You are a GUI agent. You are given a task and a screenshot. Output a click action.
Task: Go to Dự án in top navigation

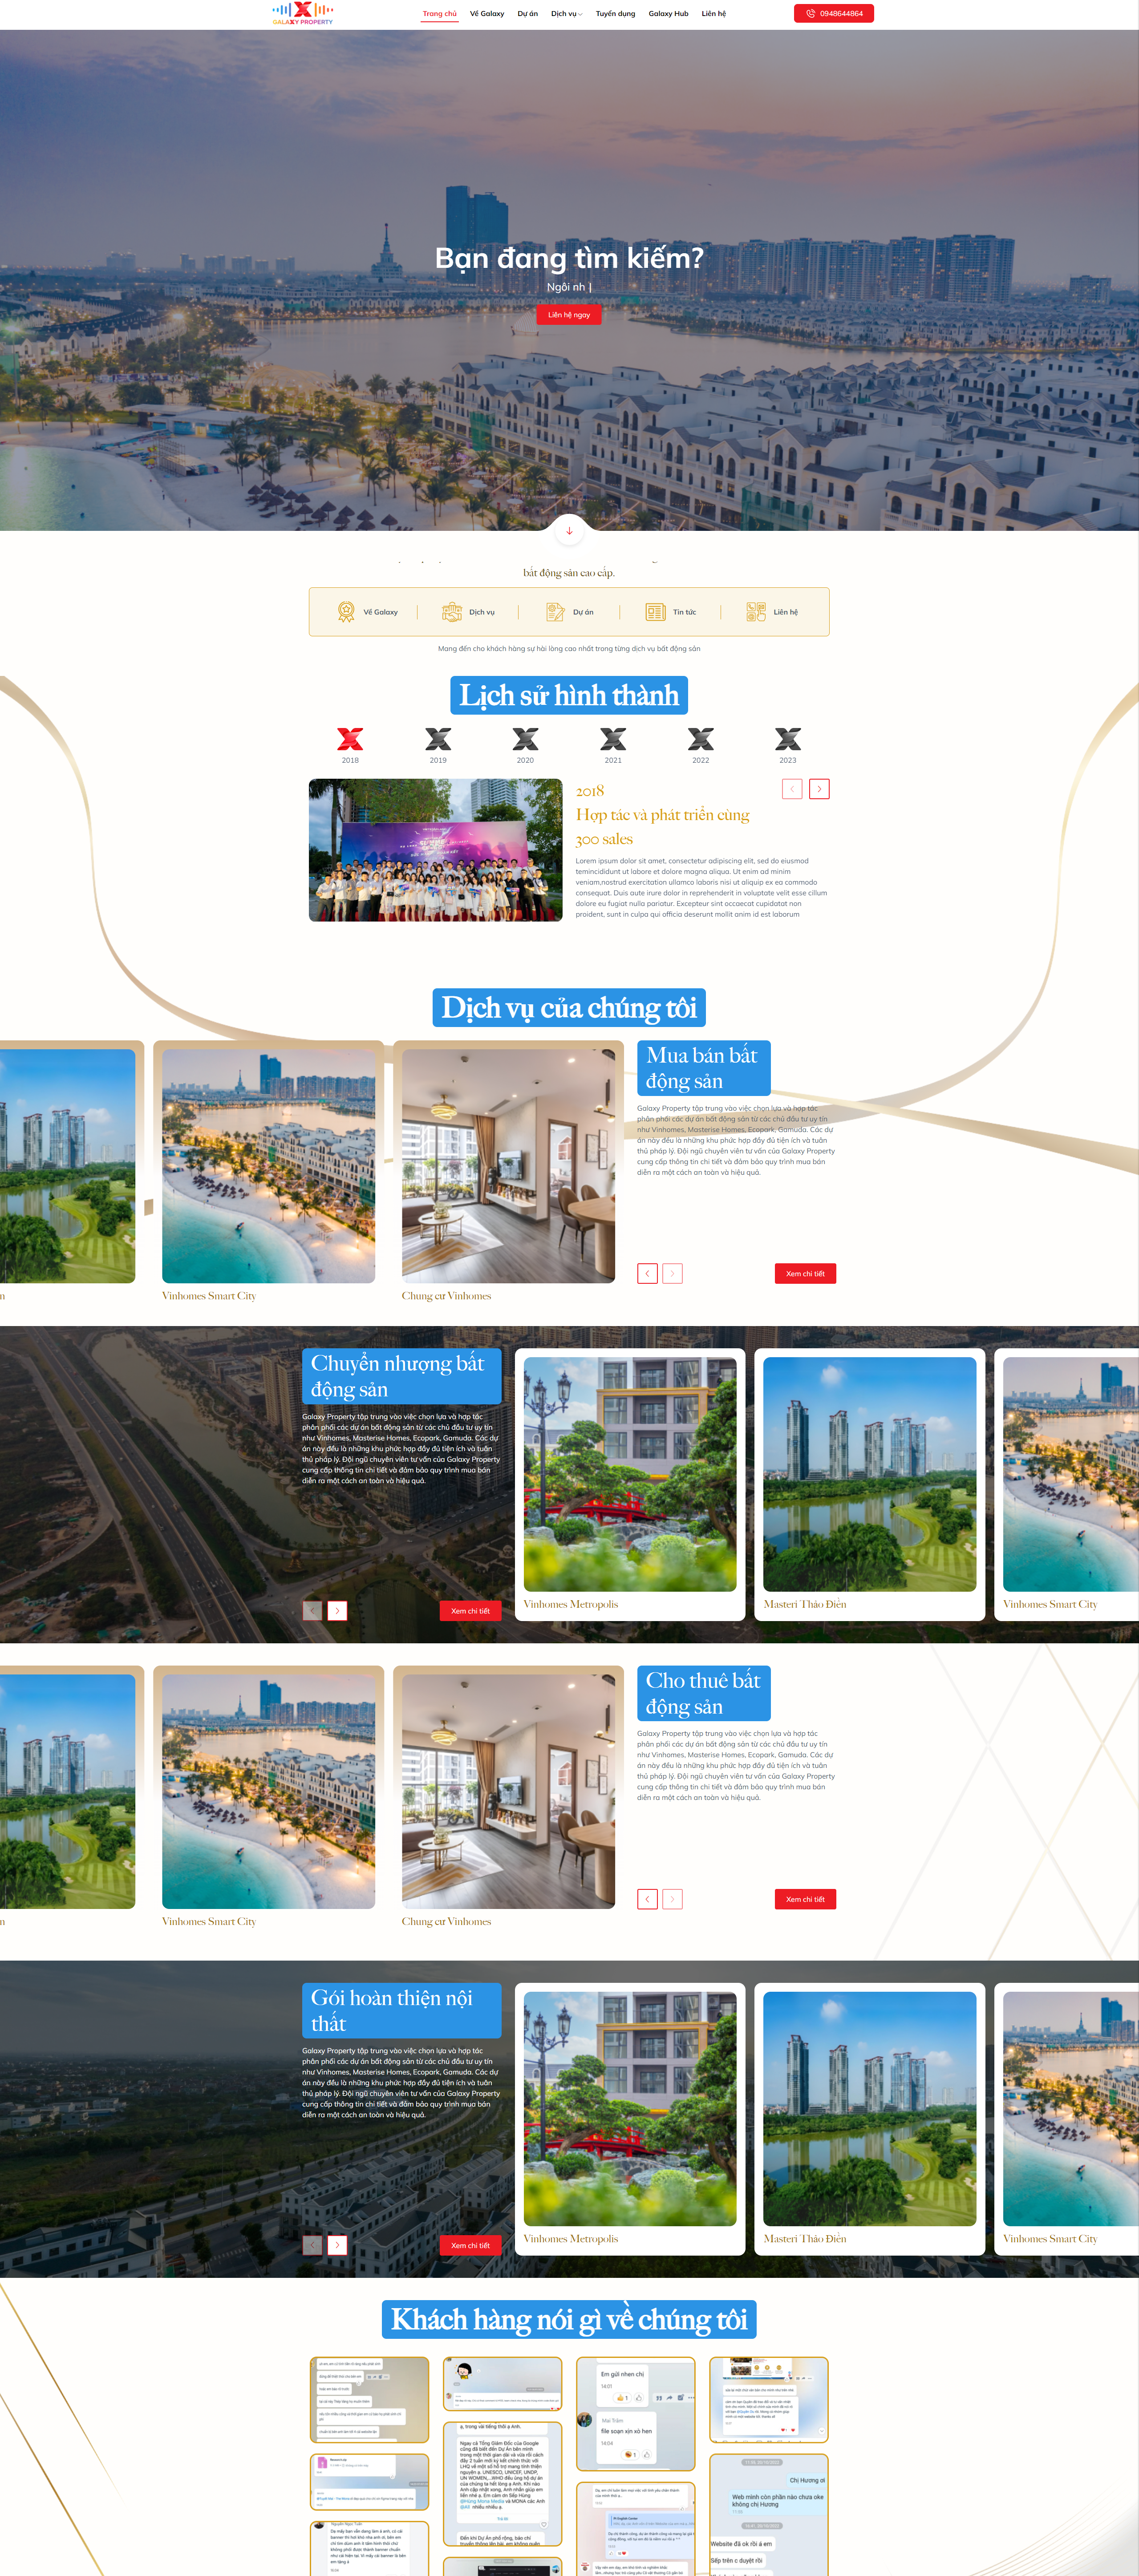coord(527,14)
